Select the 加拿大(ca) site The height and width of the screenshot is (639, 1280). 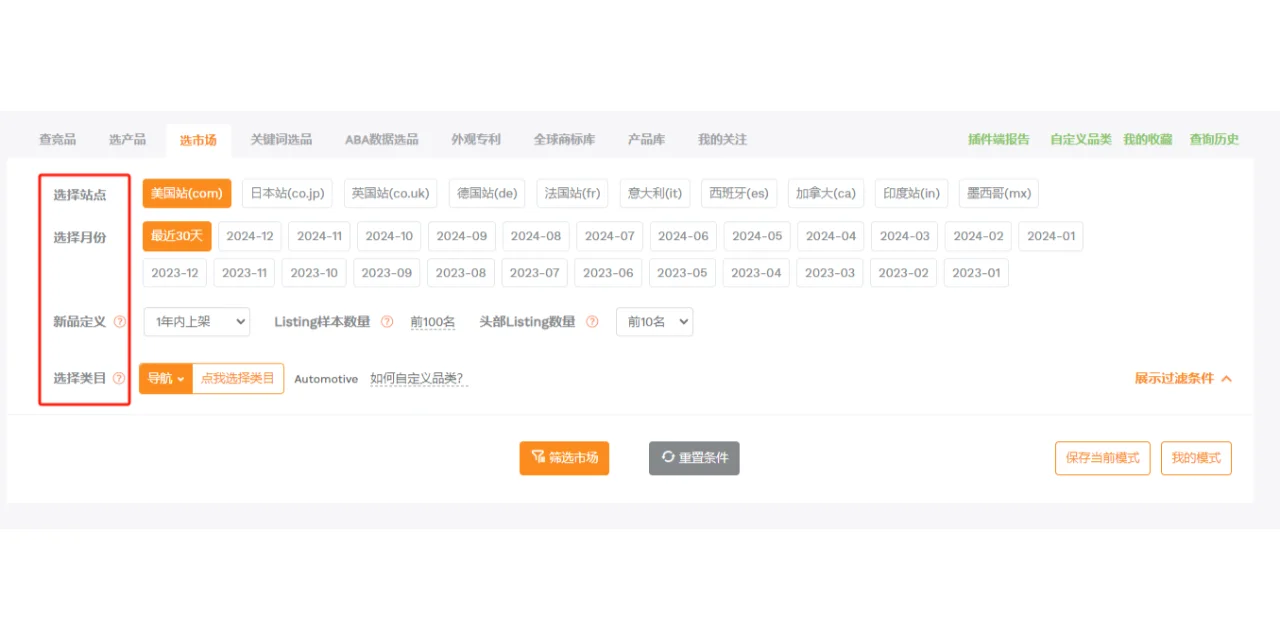tap(826, 193)
